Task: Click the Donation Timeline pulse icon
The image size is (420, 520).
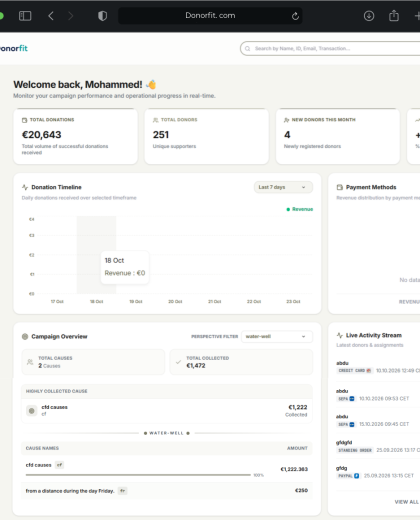Action: pos(25,187)
